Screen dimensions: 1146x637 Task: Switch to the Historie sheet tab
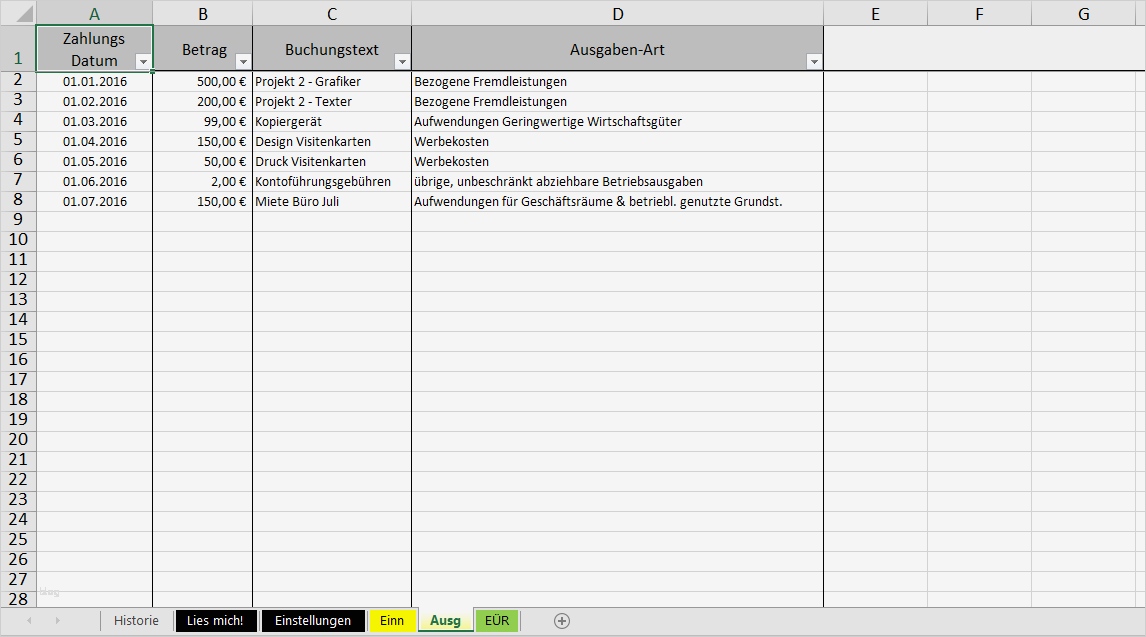(x=136, y=620)
